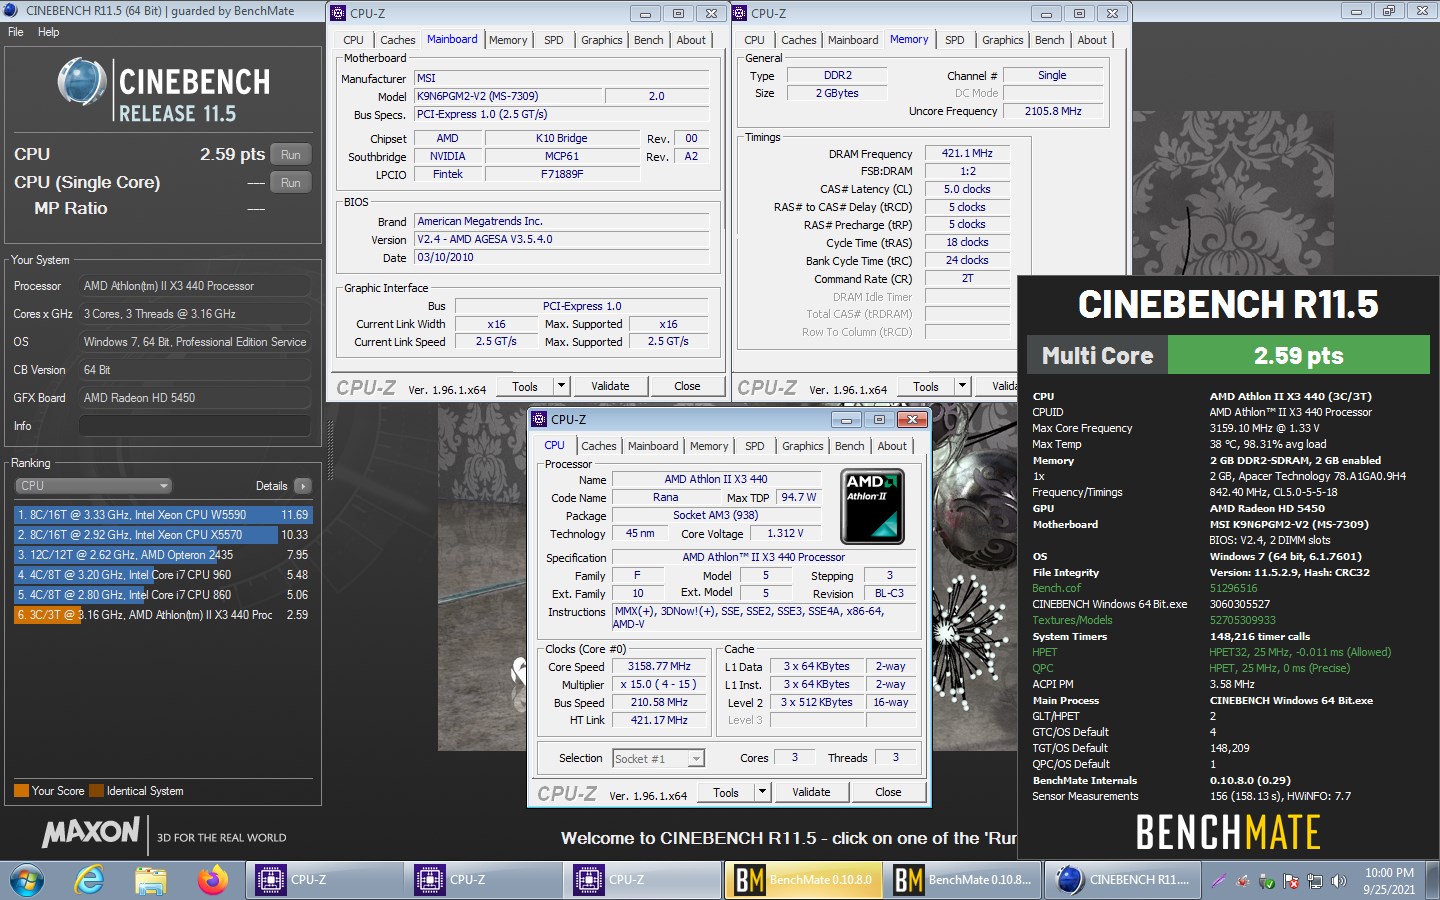Activate the highlighted BenchMate 0.10.8.0 taskbar button
Image resolution: width=1440 pixels, height=900 pixels.
point(803,880)
